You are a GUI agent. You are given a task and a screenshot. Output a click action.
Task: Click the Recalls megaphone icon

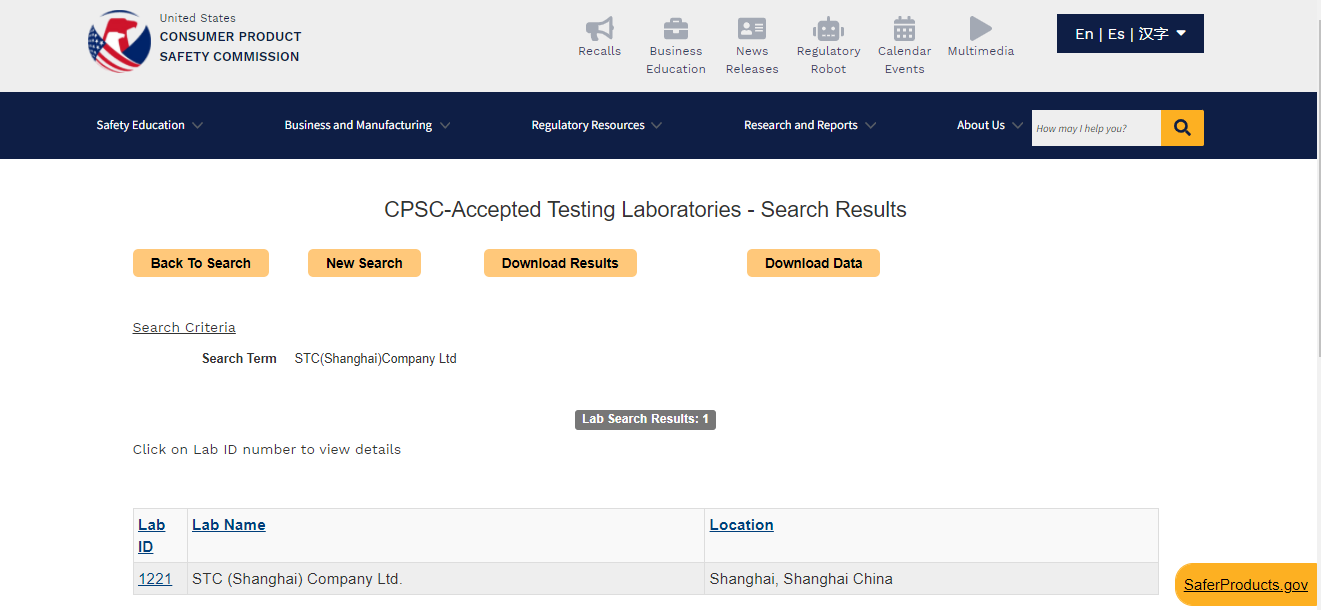(599, 28)
